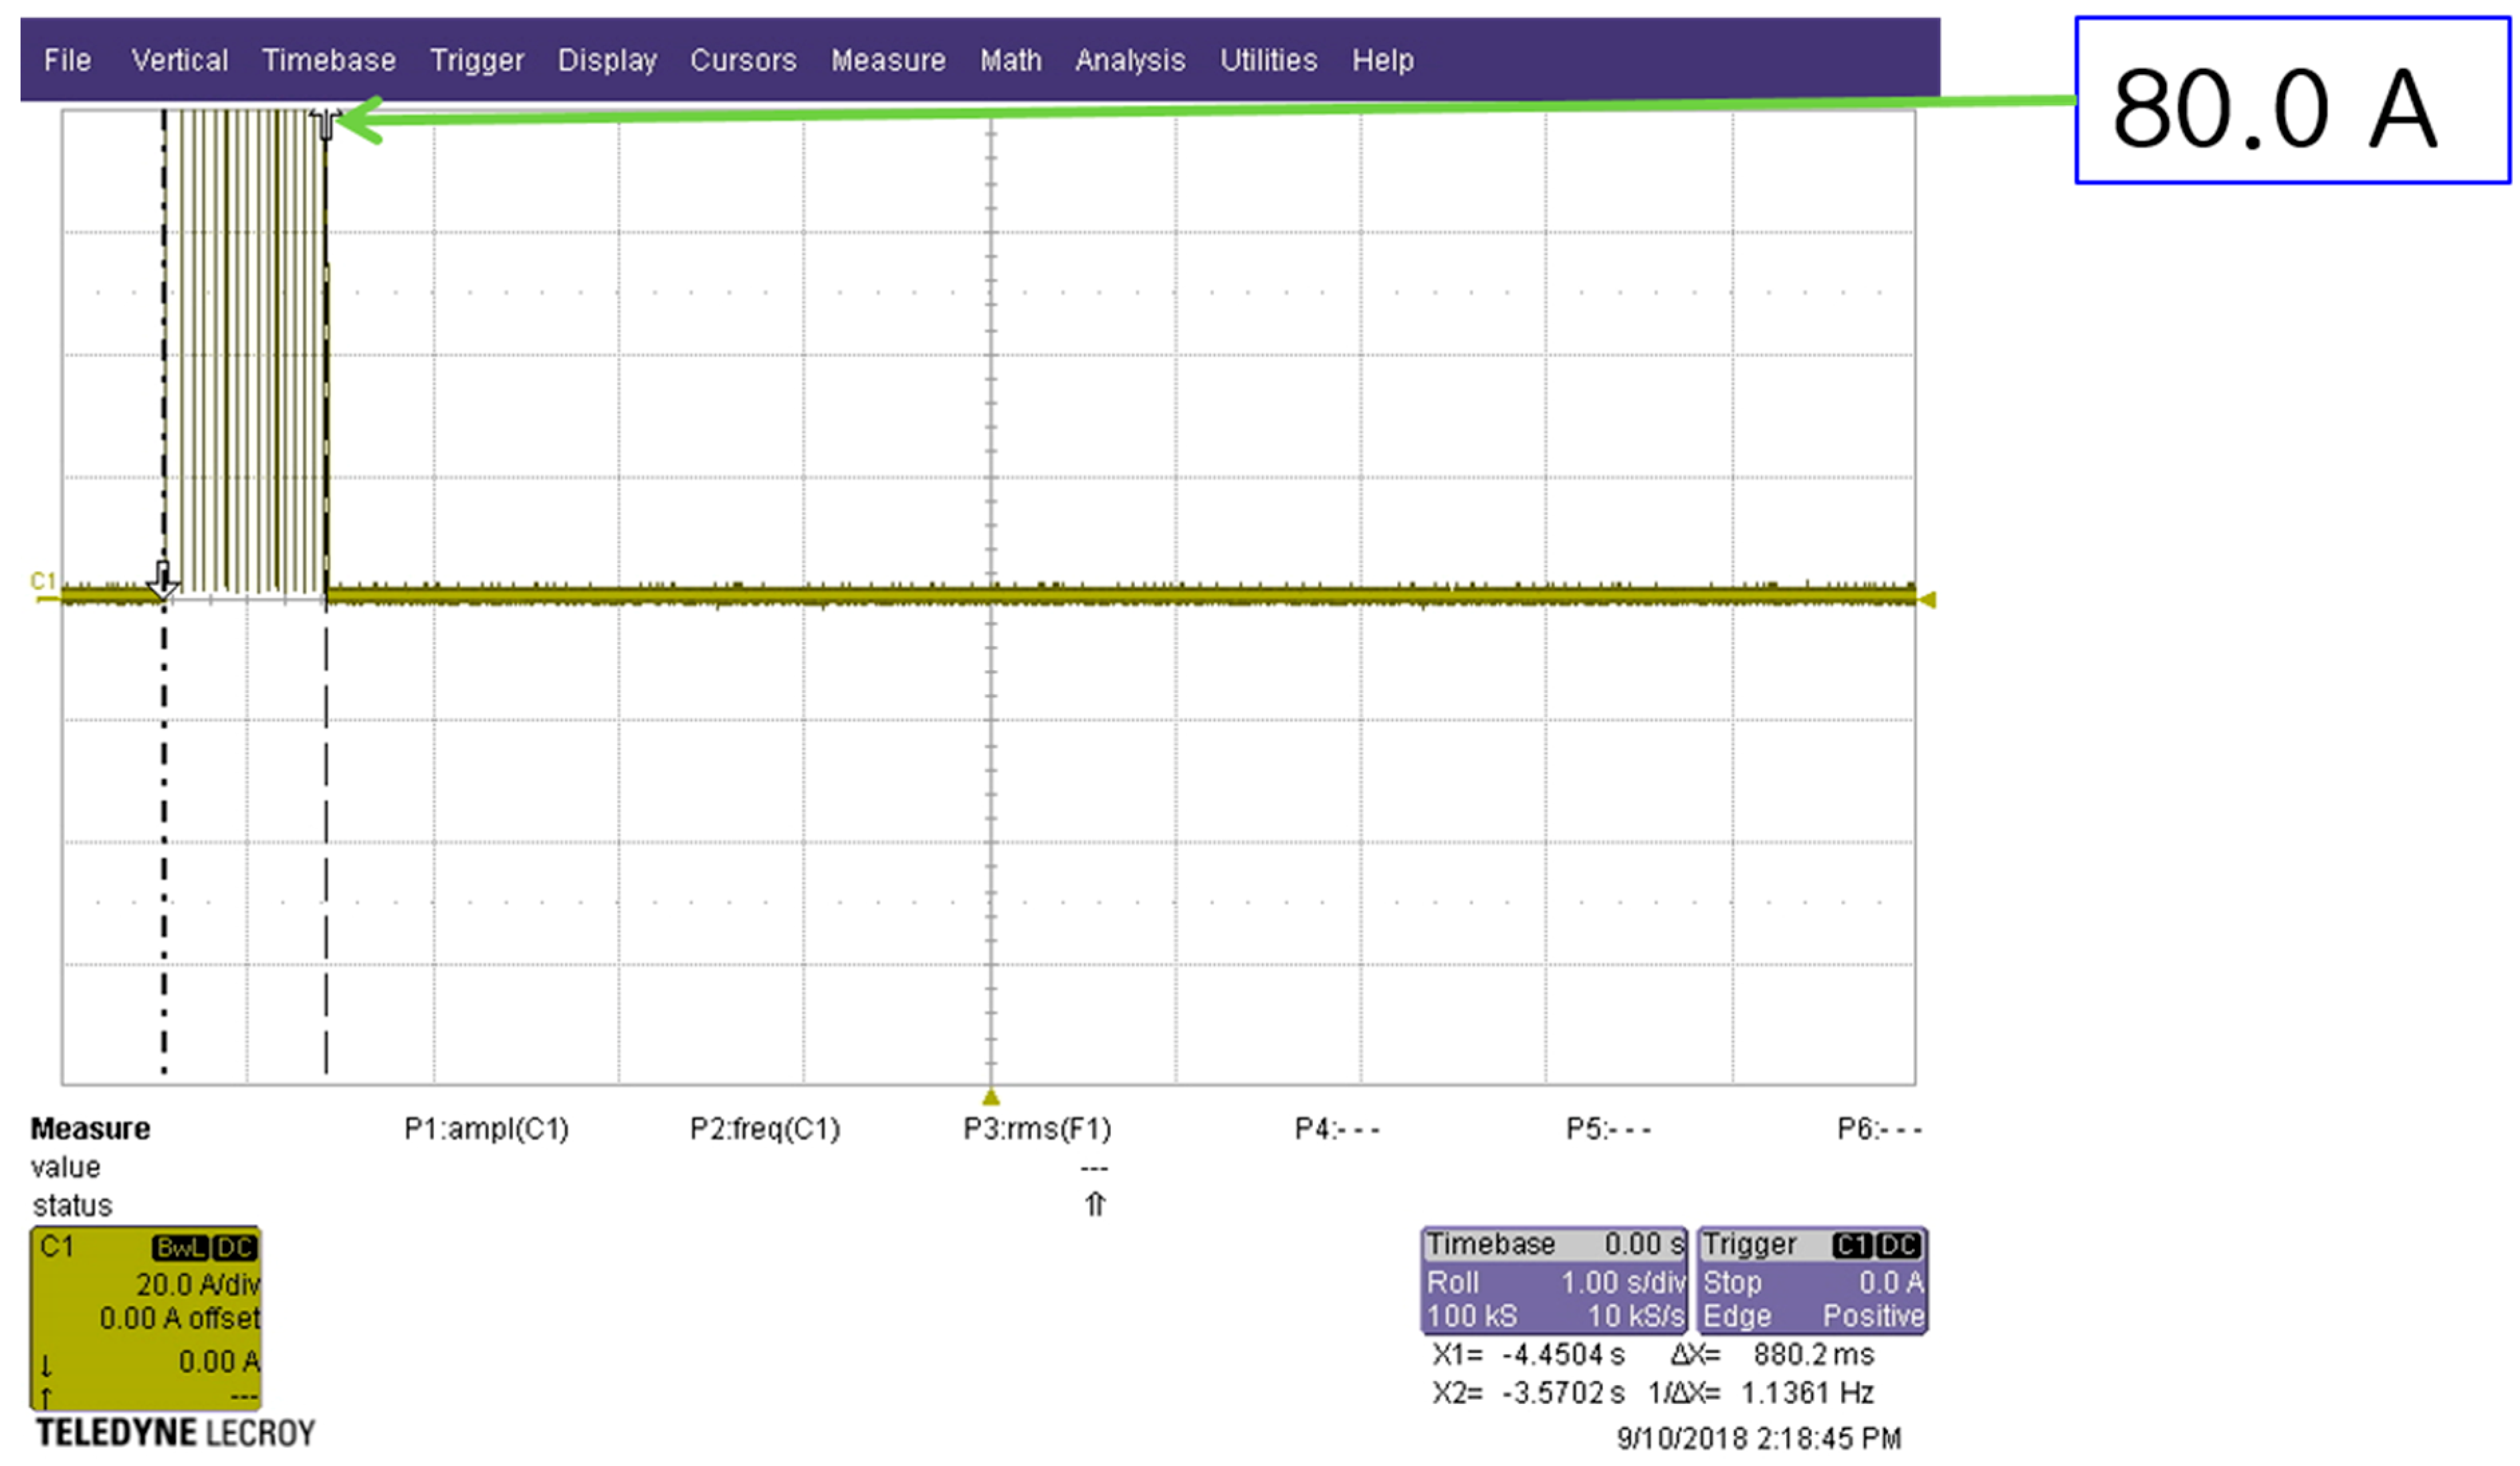The image size is (2520, 1466).
Task: Click the P1:ampl(C1) measurement label
Action: pyautogui.click(x=486, y=1129)
